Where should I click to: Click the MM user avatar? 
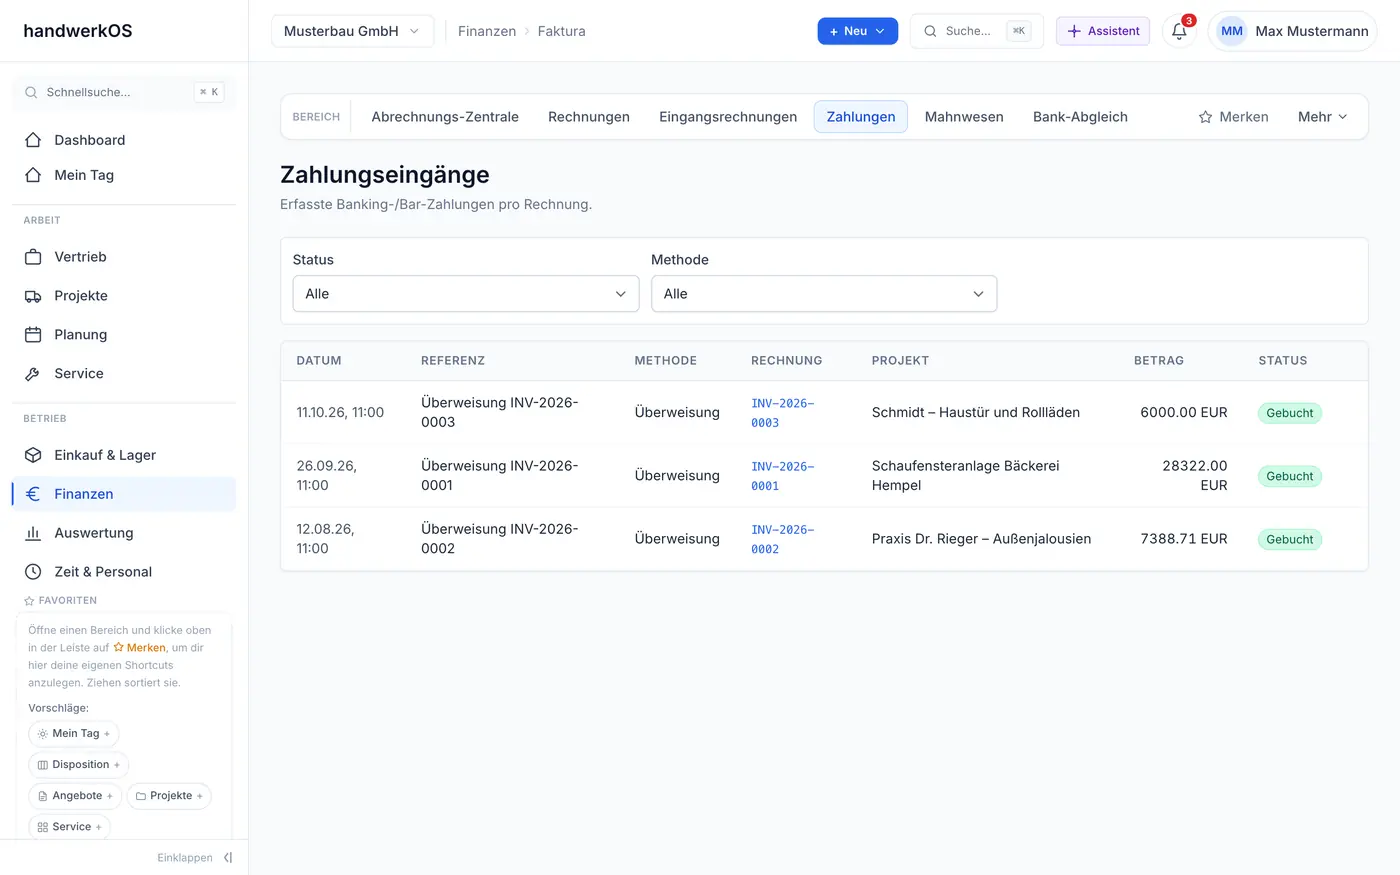coord(1232,31)
